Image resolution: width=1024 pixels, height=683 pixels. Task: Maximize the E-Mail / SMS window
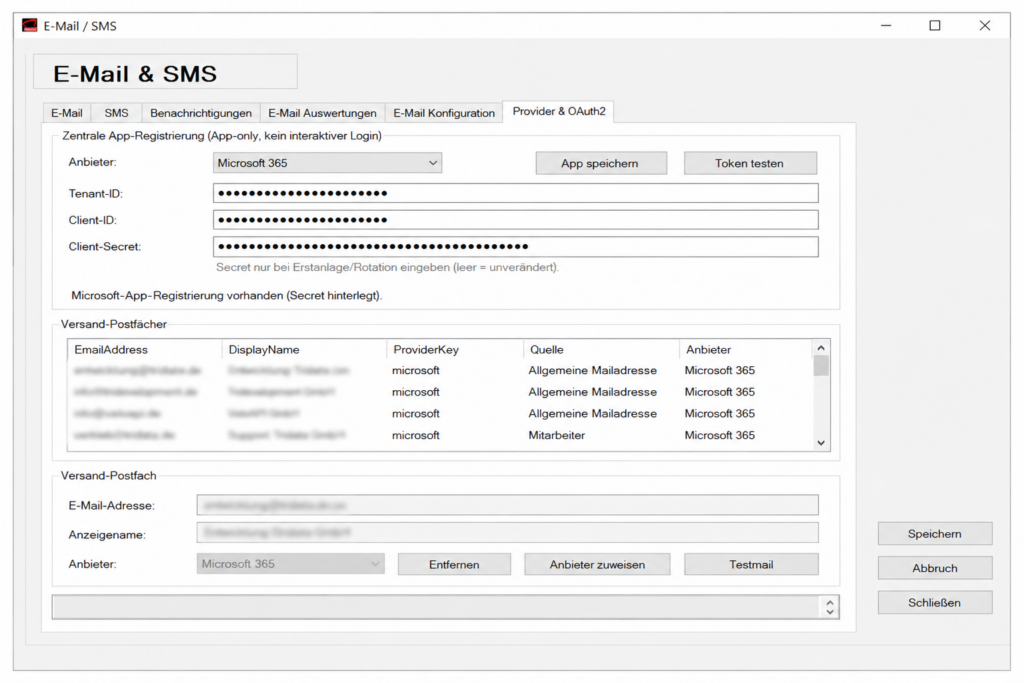point(935,25)
